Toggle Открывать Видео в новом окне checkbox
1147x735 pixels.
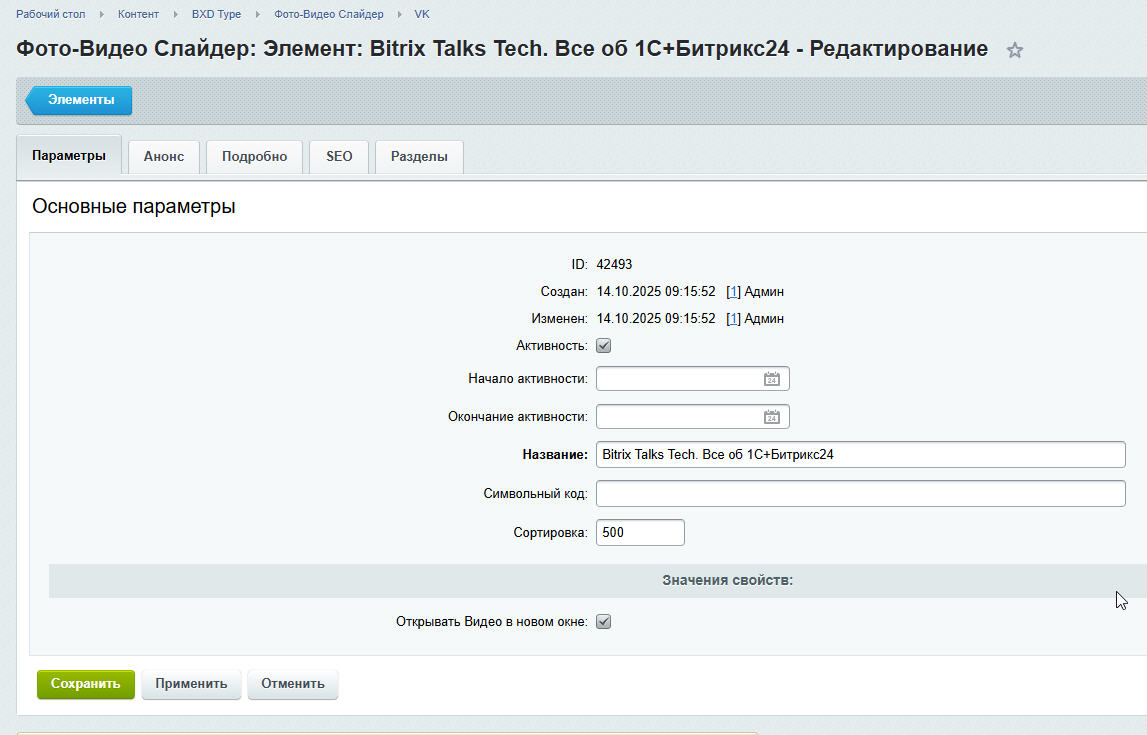[603, 622]
